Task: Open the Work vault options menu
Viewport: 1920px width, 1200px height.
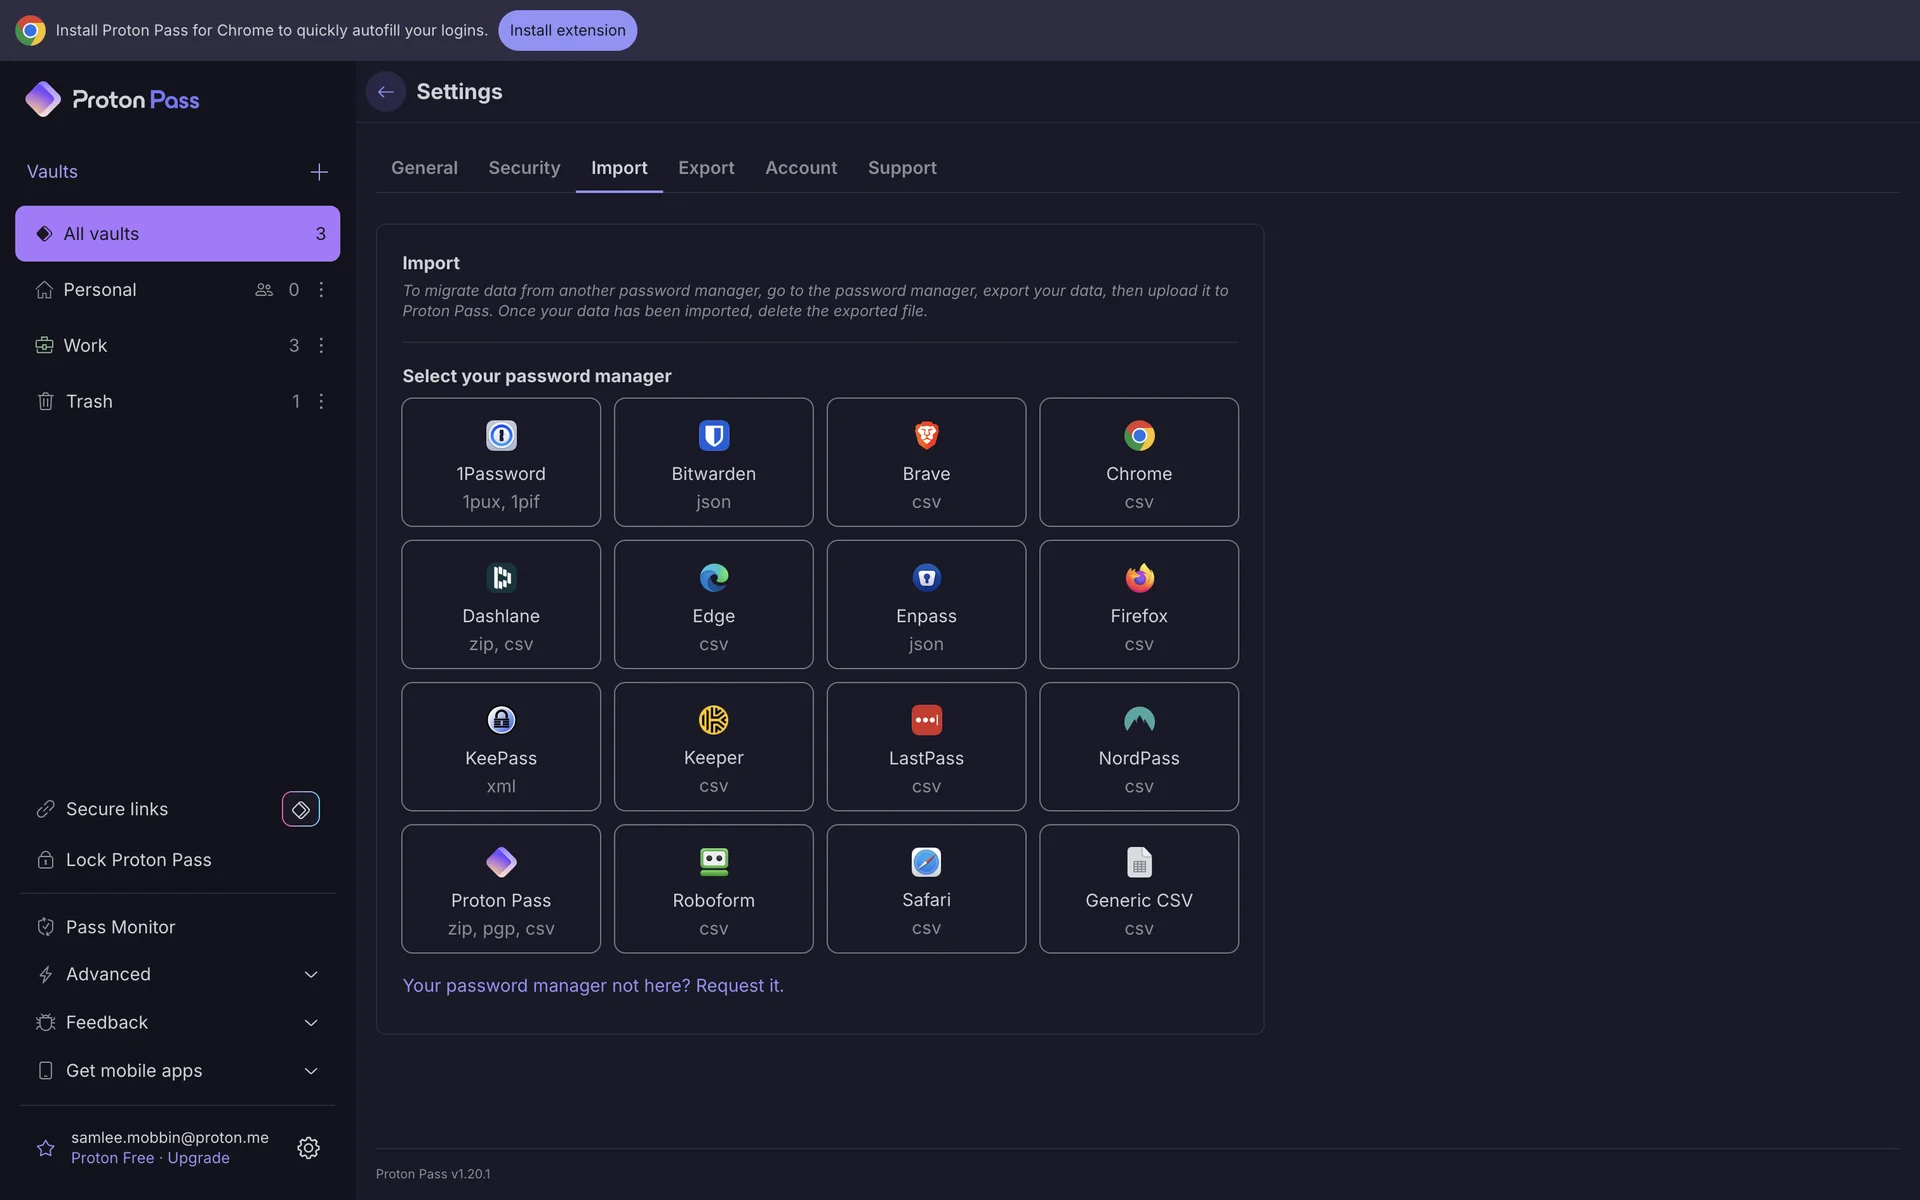Action: click(321, 345)
